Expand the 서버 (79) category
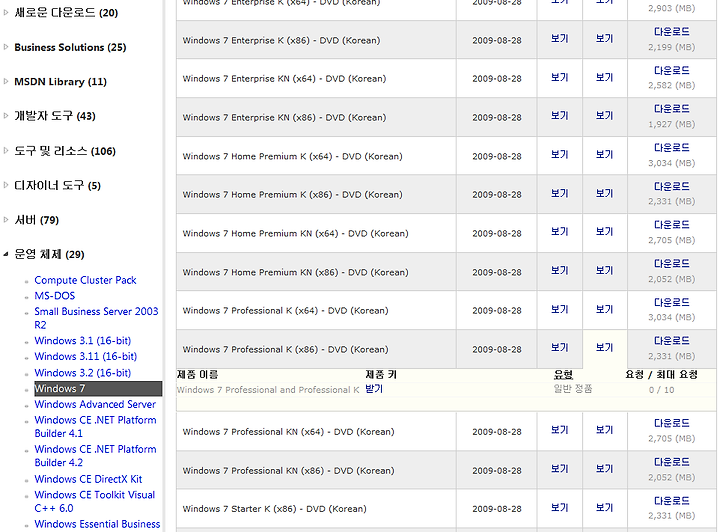Screen dimensions: 720x532 6,219
